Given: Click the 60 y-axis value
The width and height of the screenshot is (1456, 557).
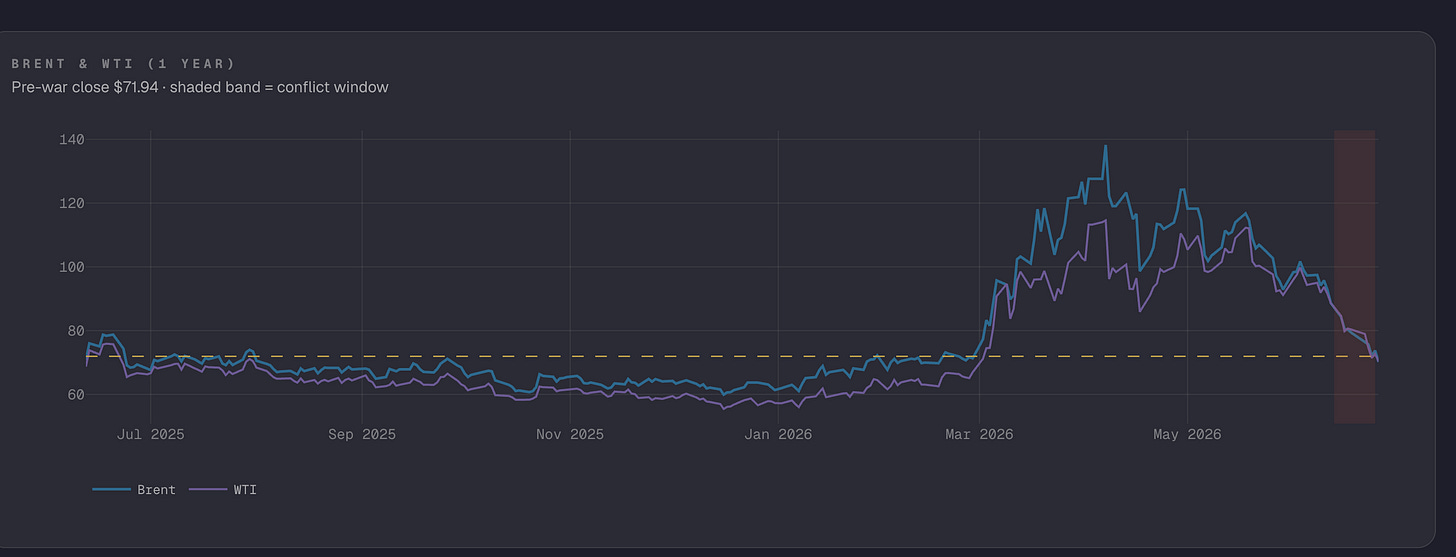Looking at the screenshot, I should click(x=75, y=395).
